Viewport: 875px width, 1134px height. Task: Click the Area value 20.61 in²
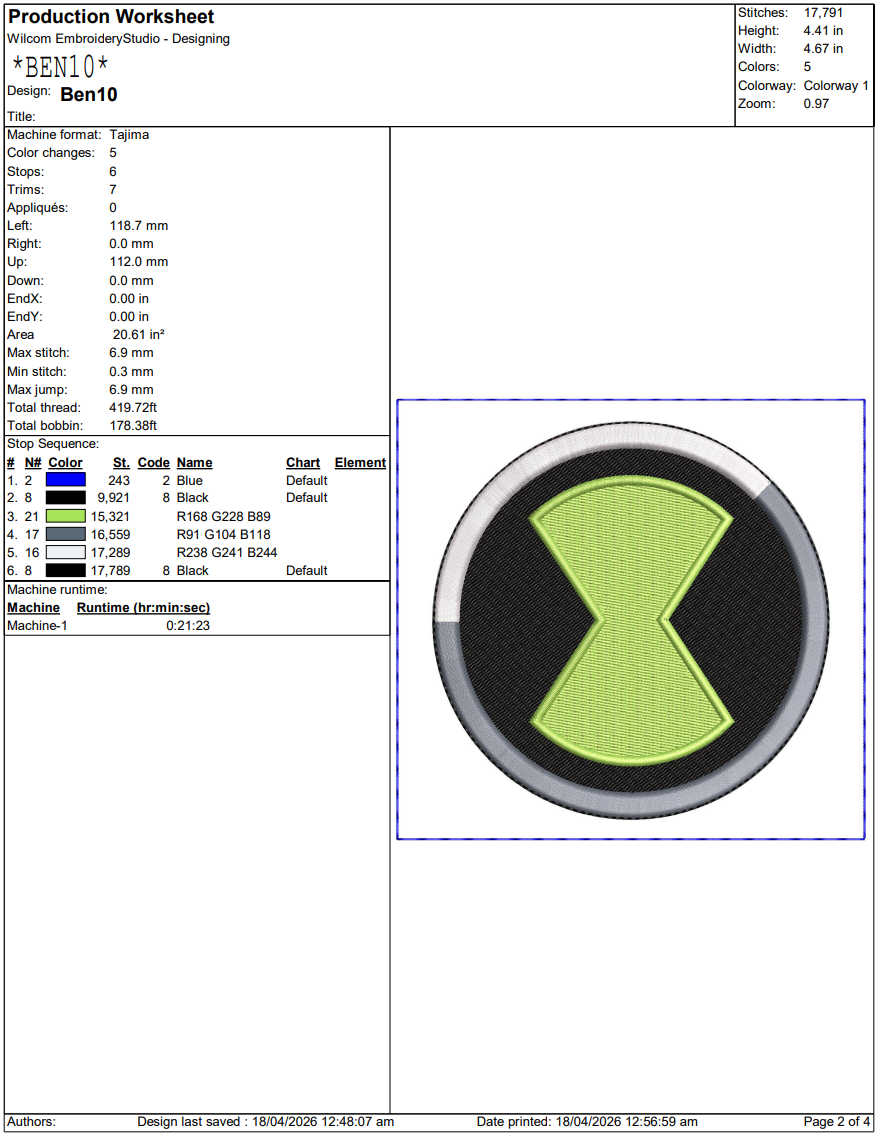(139, 335)
